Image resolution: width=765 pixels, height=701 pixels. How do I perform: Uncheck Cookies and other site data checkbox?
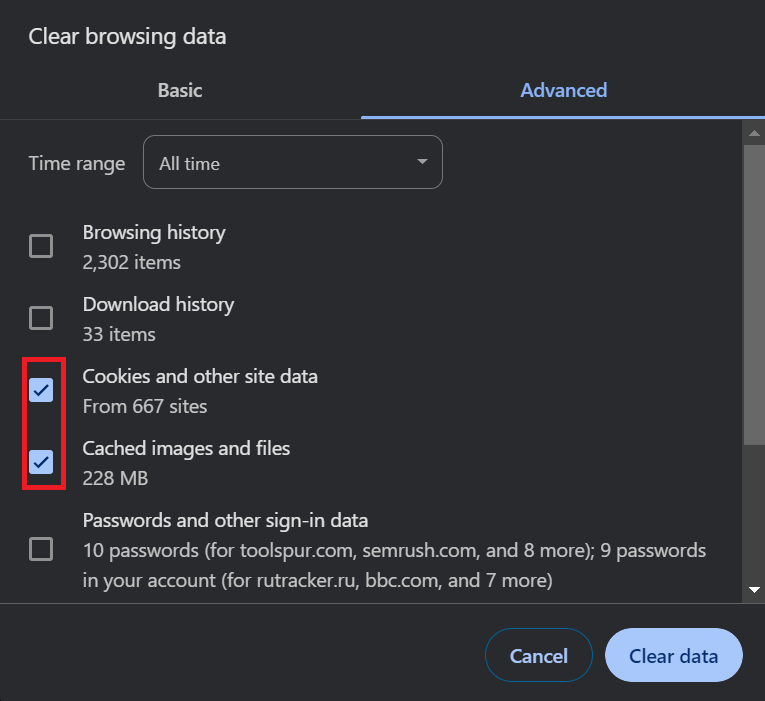[41, 390]
